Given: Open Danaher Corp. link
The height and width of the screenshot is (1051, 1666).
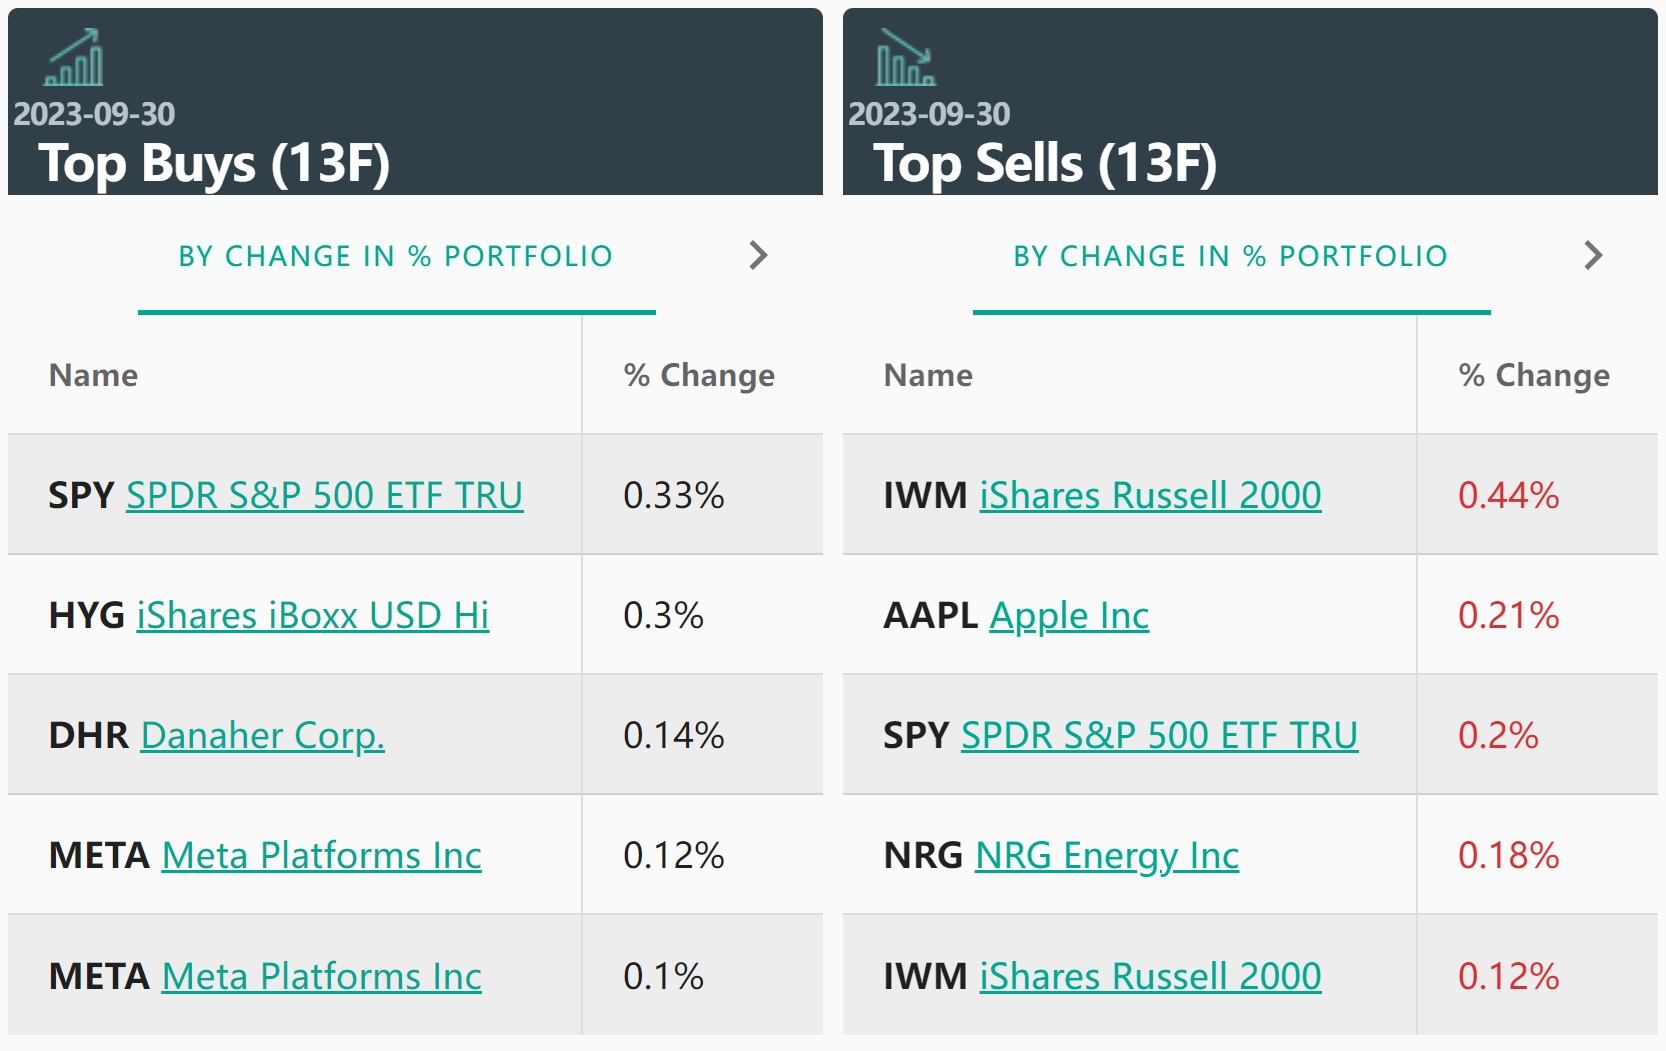Looking at the screenshot, I should [262, 736].
